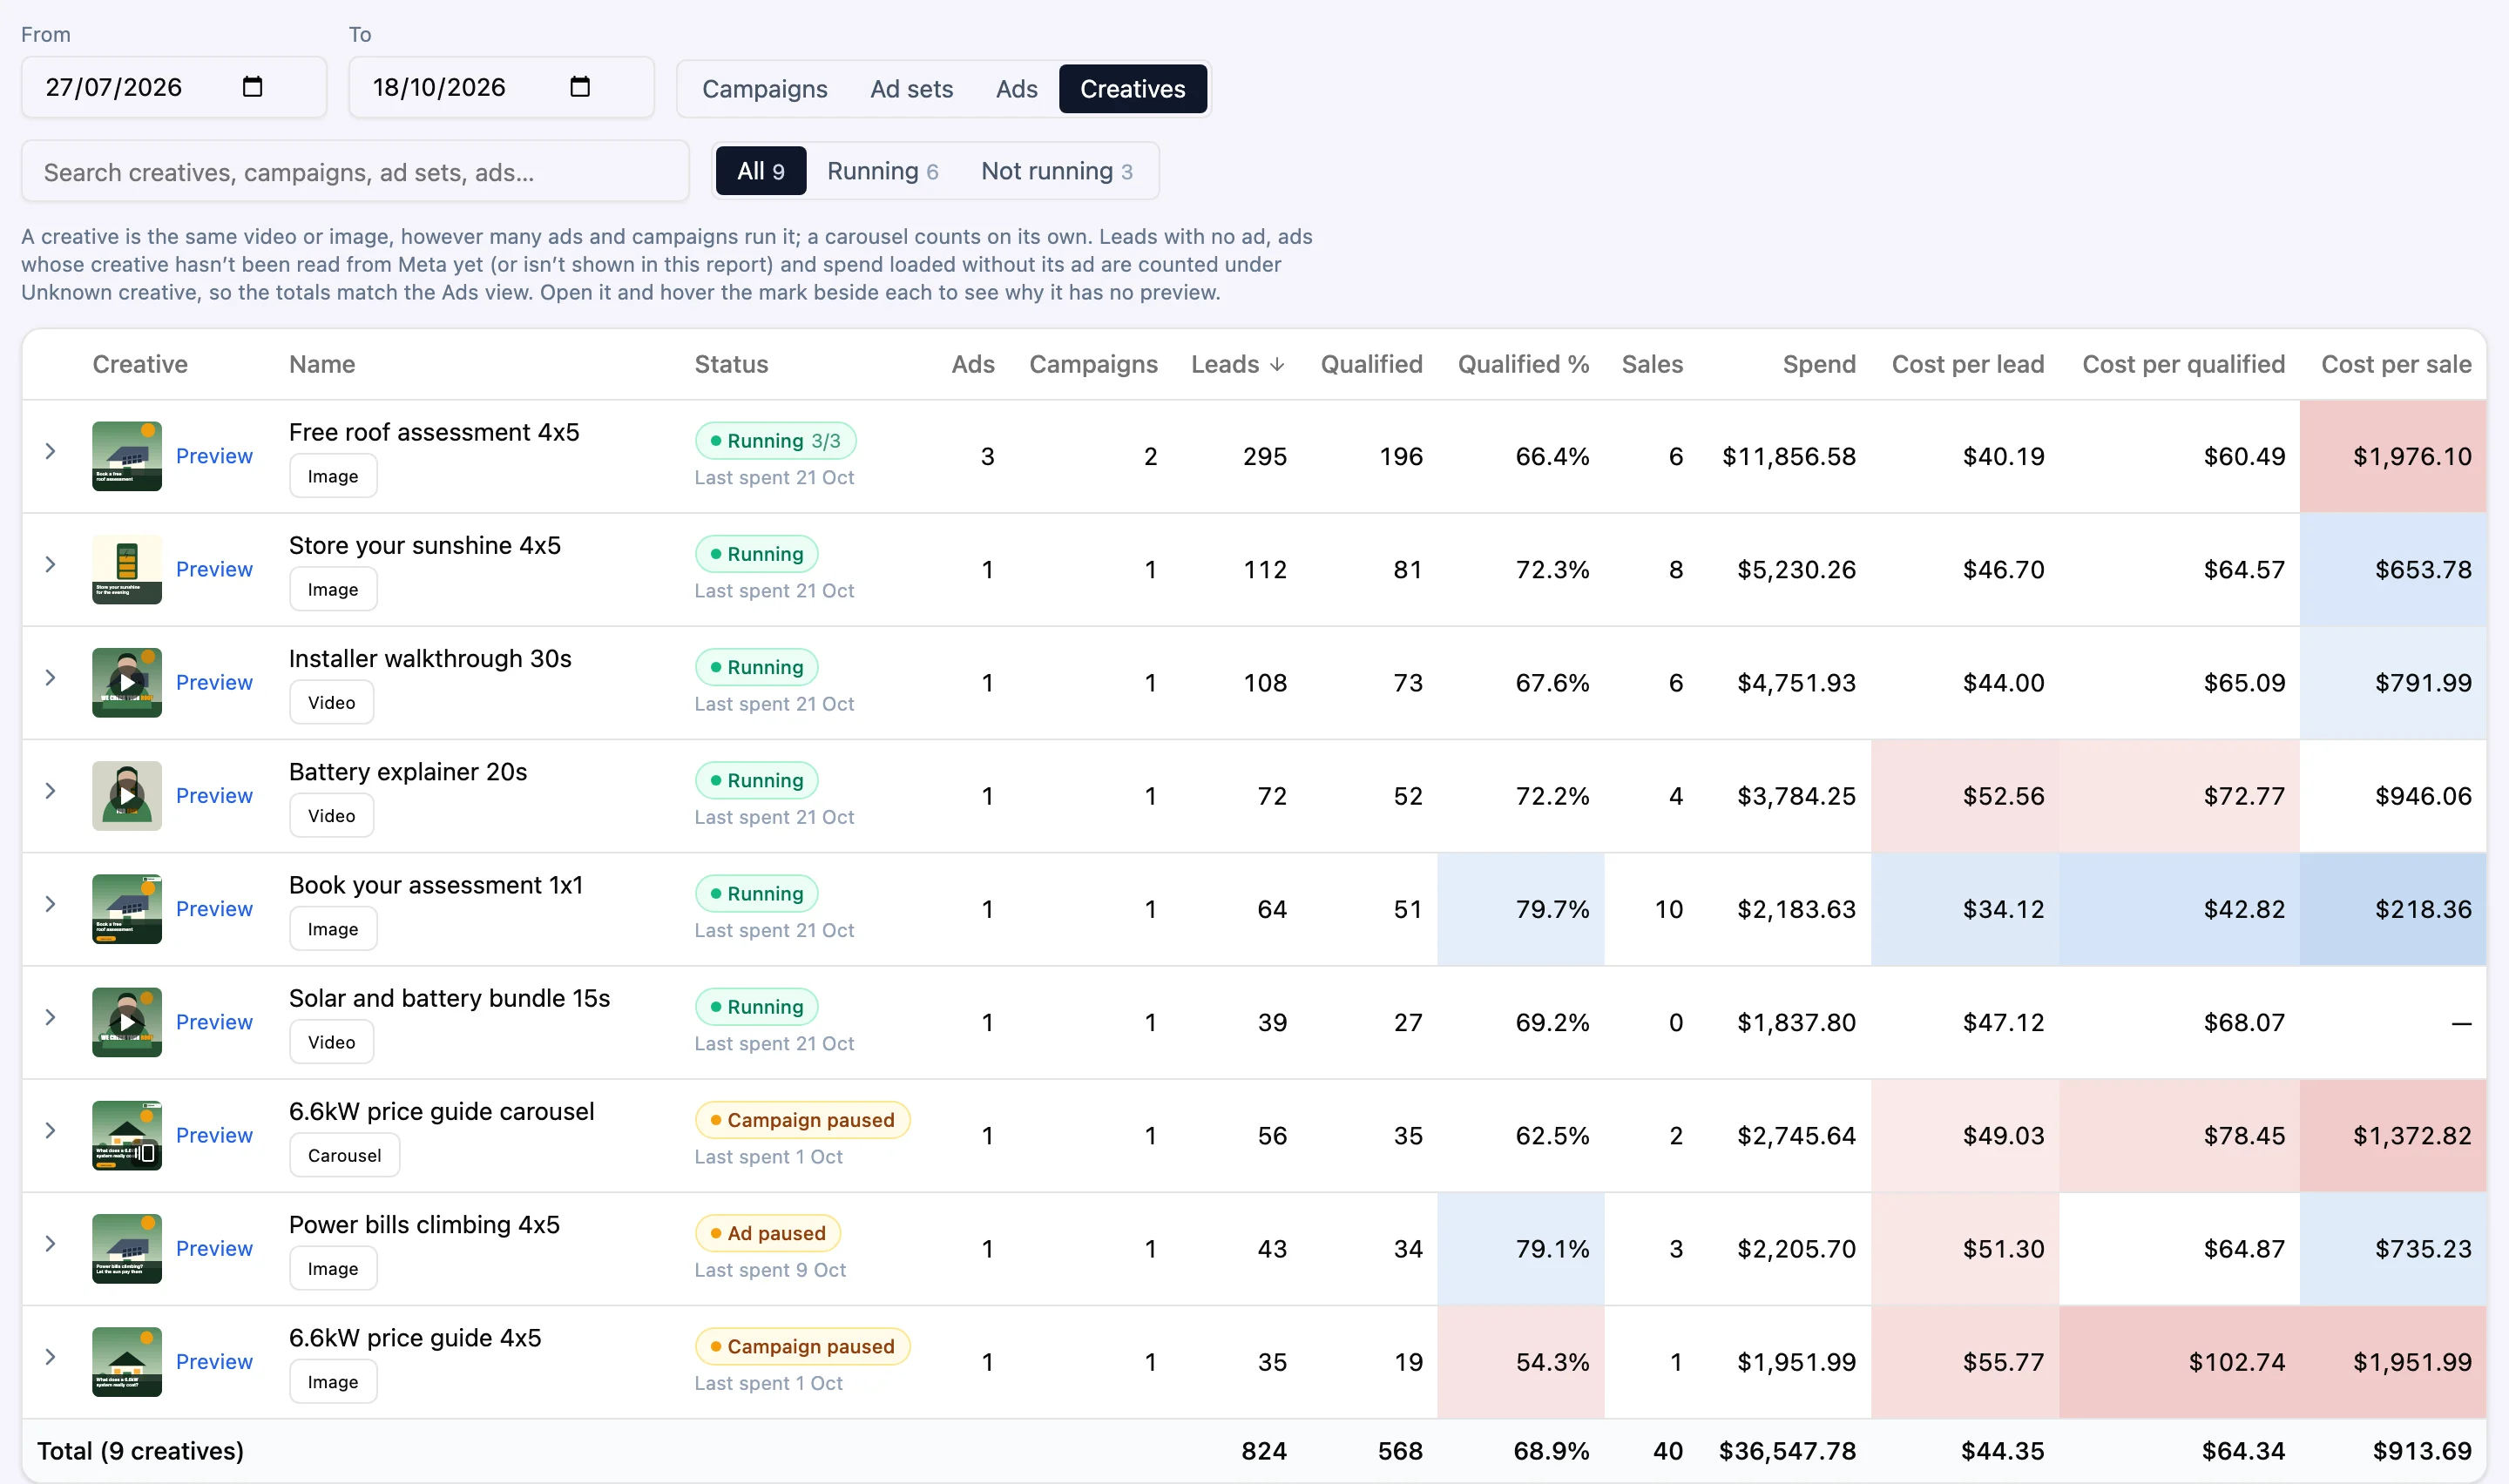Expand the 6.6kW price guide carousel row
Image resolution: width=2509 pixels, height=1484 pixels.
coord(50,1130)
